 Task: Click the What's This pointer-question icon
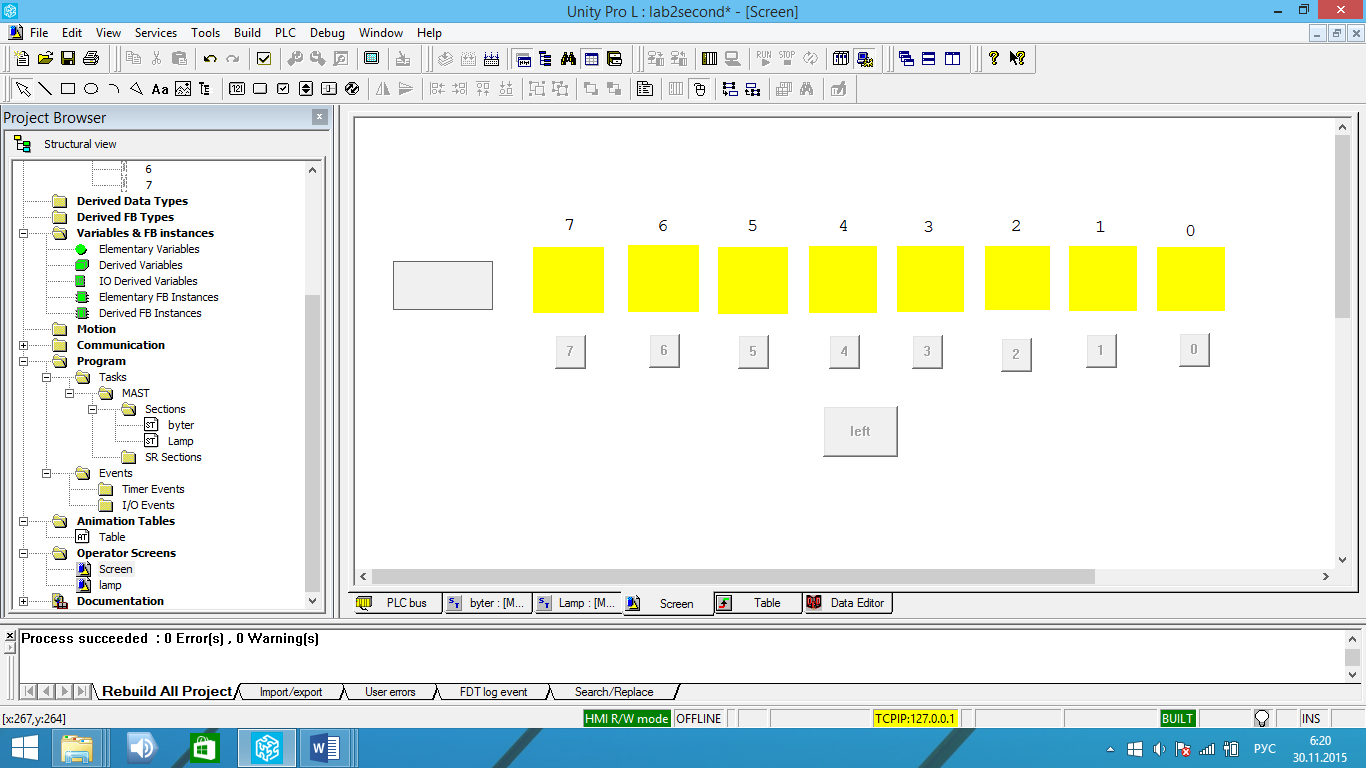click(x=1017, y=58)
